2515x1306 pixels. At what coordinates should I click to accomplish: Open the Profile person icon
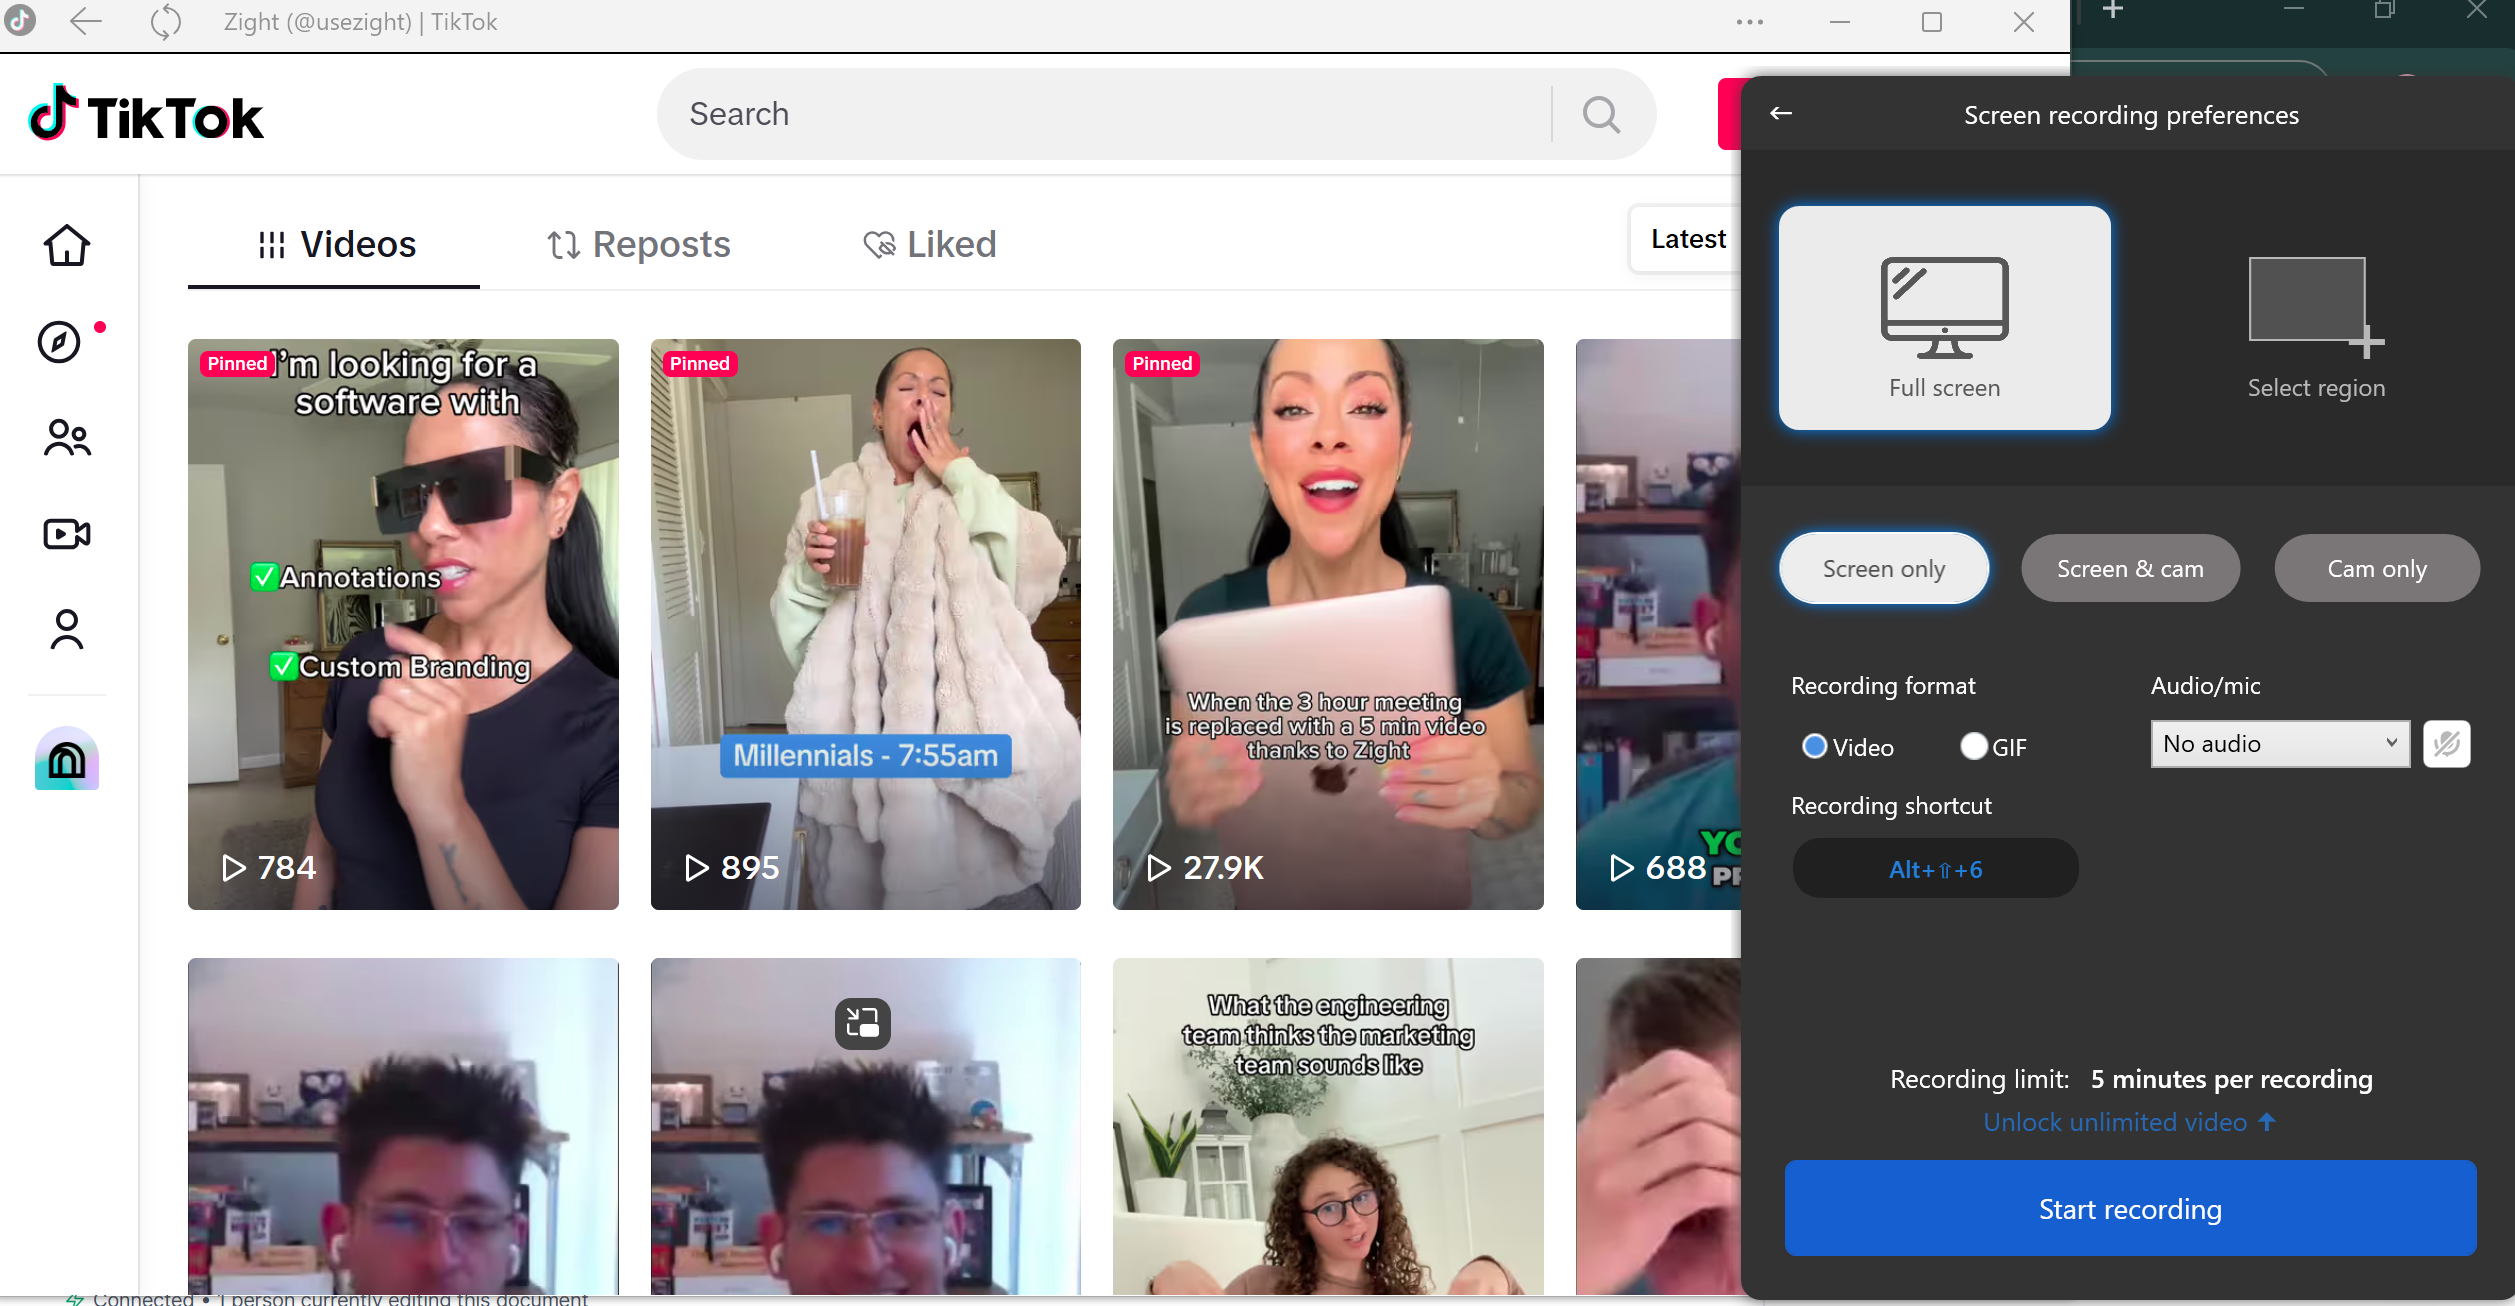click(x=67, y=629)
